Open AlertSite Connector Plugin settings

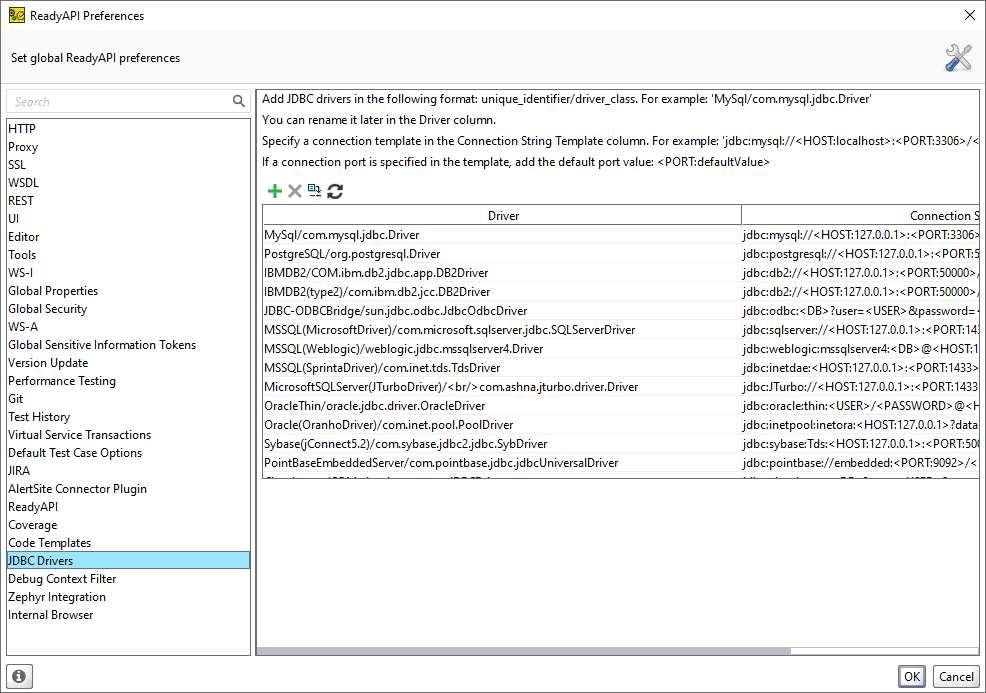[x=128, y=489]
